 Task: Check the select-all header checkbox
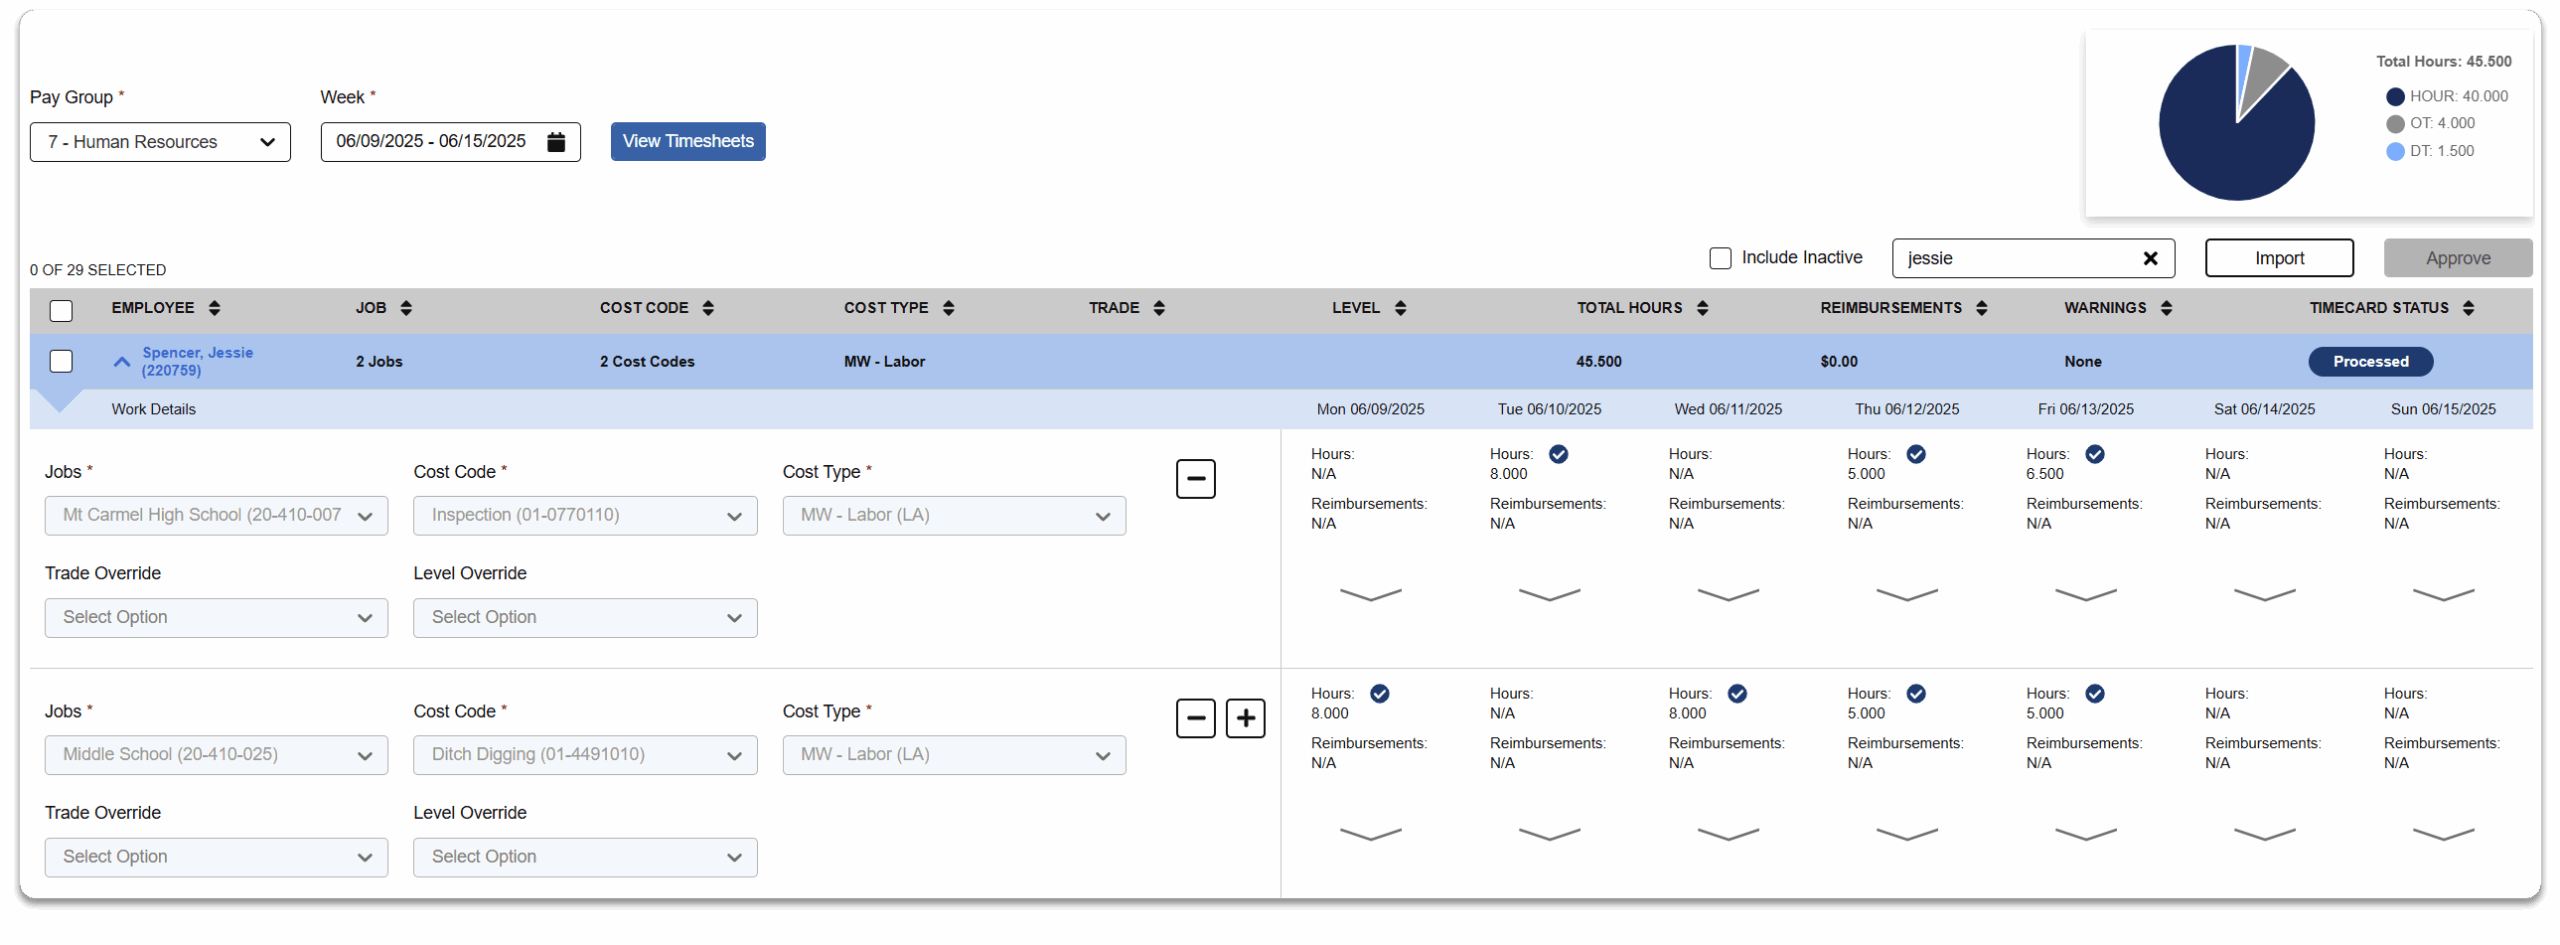[x=61, y=311]
